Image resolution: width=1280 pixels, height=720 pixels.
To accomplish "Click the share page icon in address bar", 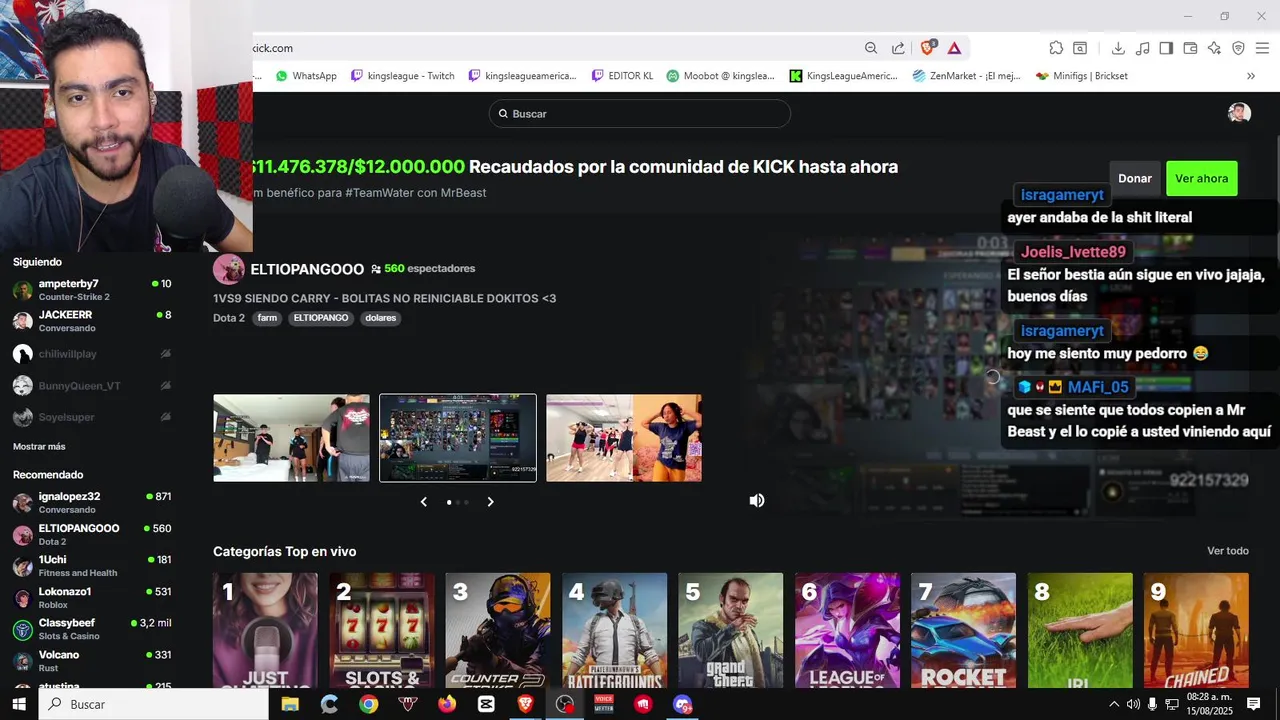I will tap(898, 48).
